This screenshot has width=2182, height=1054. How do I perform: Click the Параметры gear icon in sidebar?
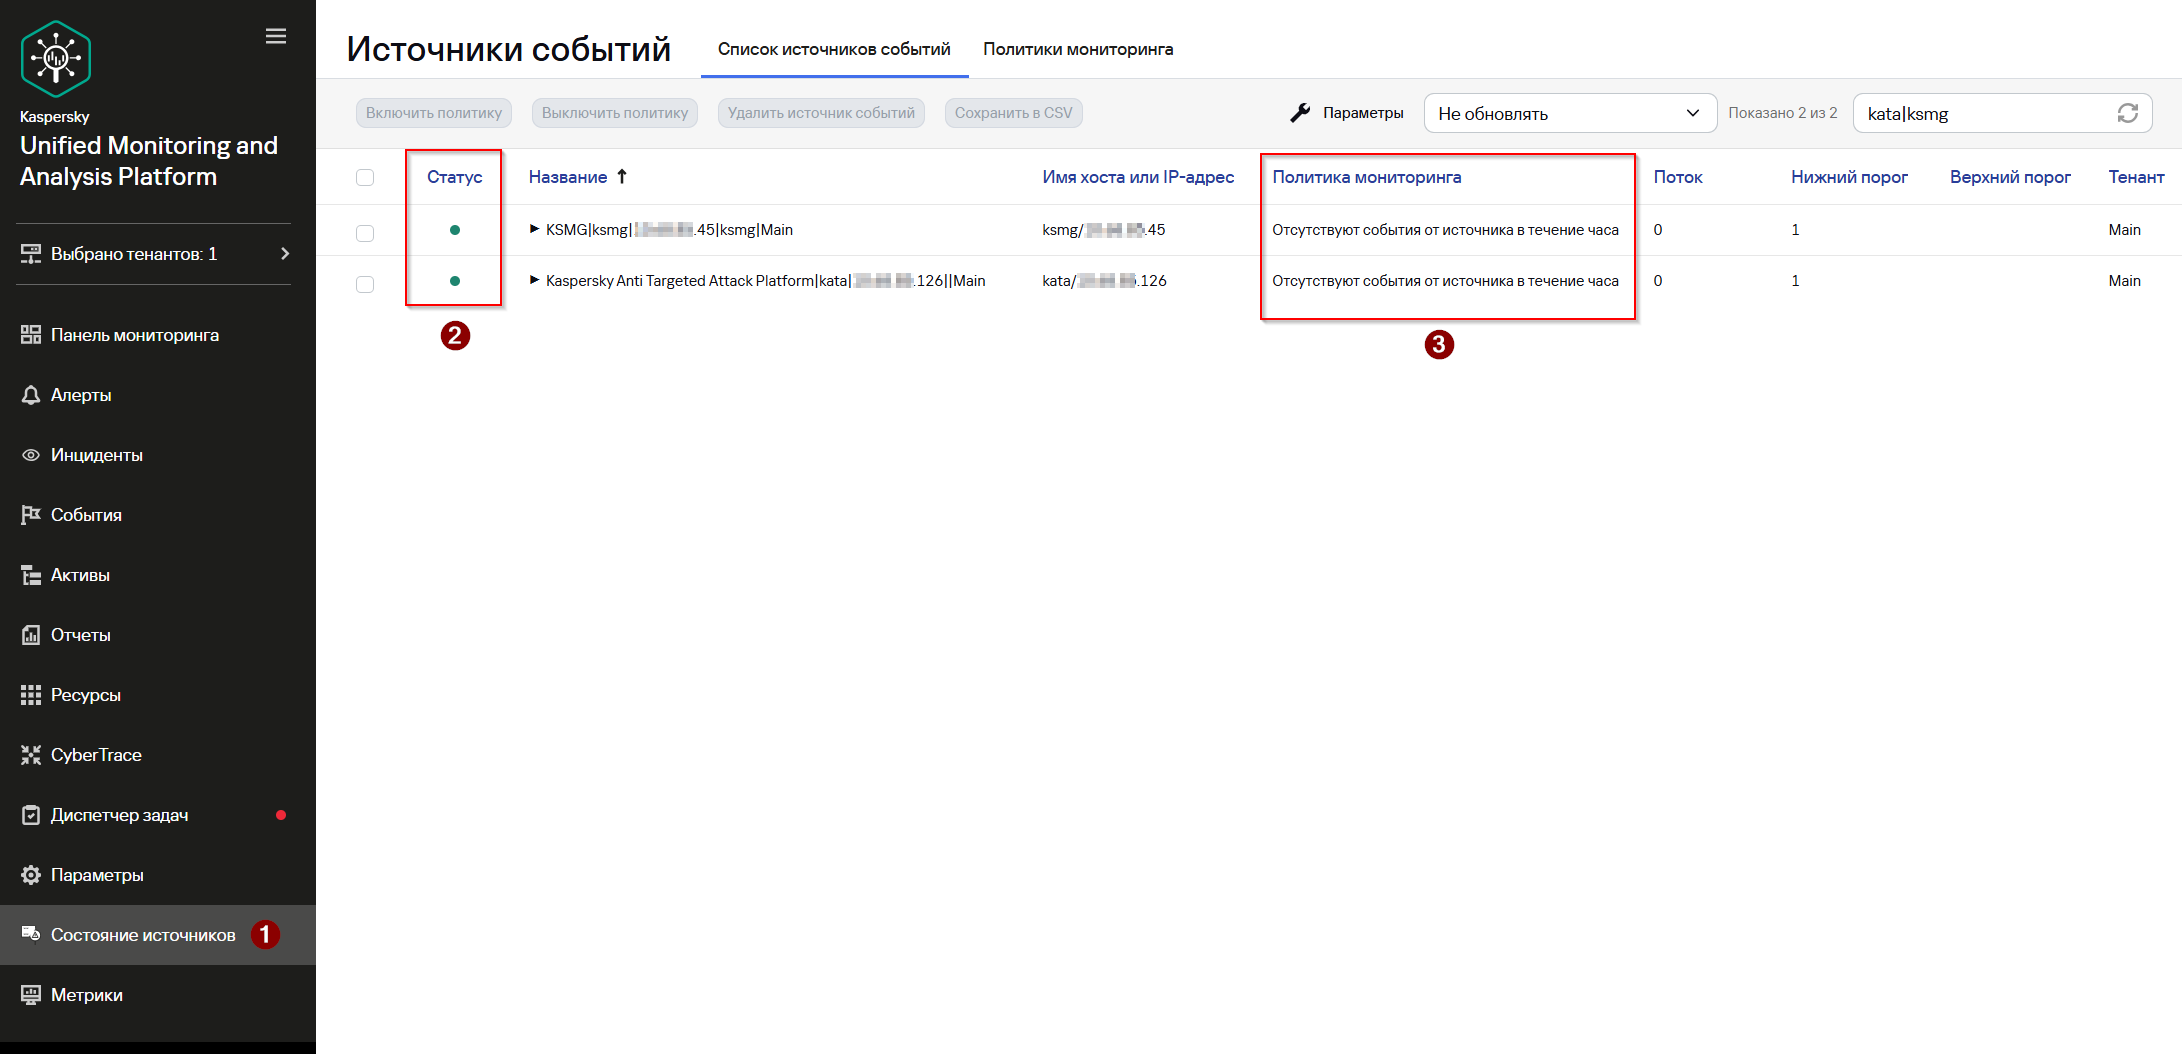[31, 875]
